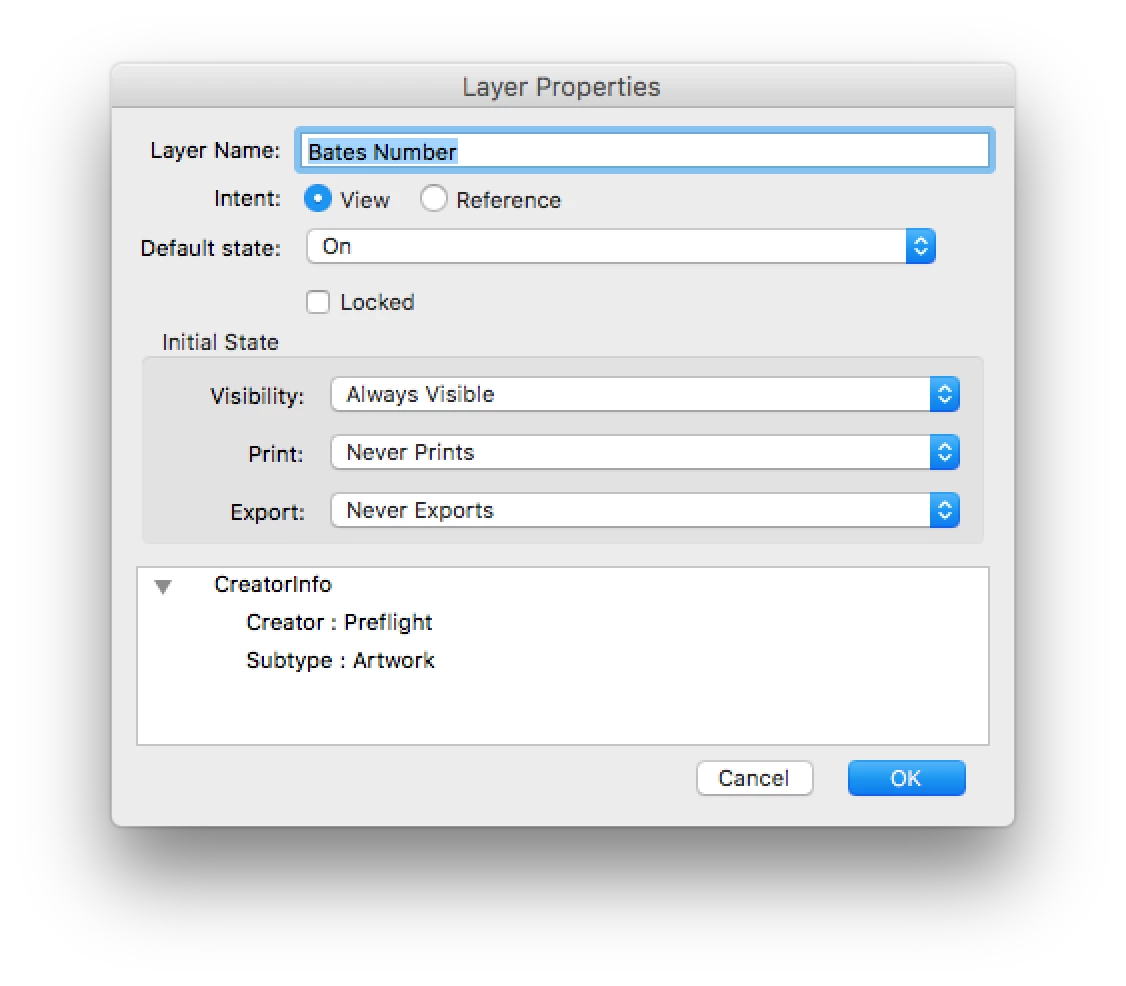Open the Visibility dropdown showing Always Visible
1126x986 pixels.
pyautogui.click(x=645, y=395)
